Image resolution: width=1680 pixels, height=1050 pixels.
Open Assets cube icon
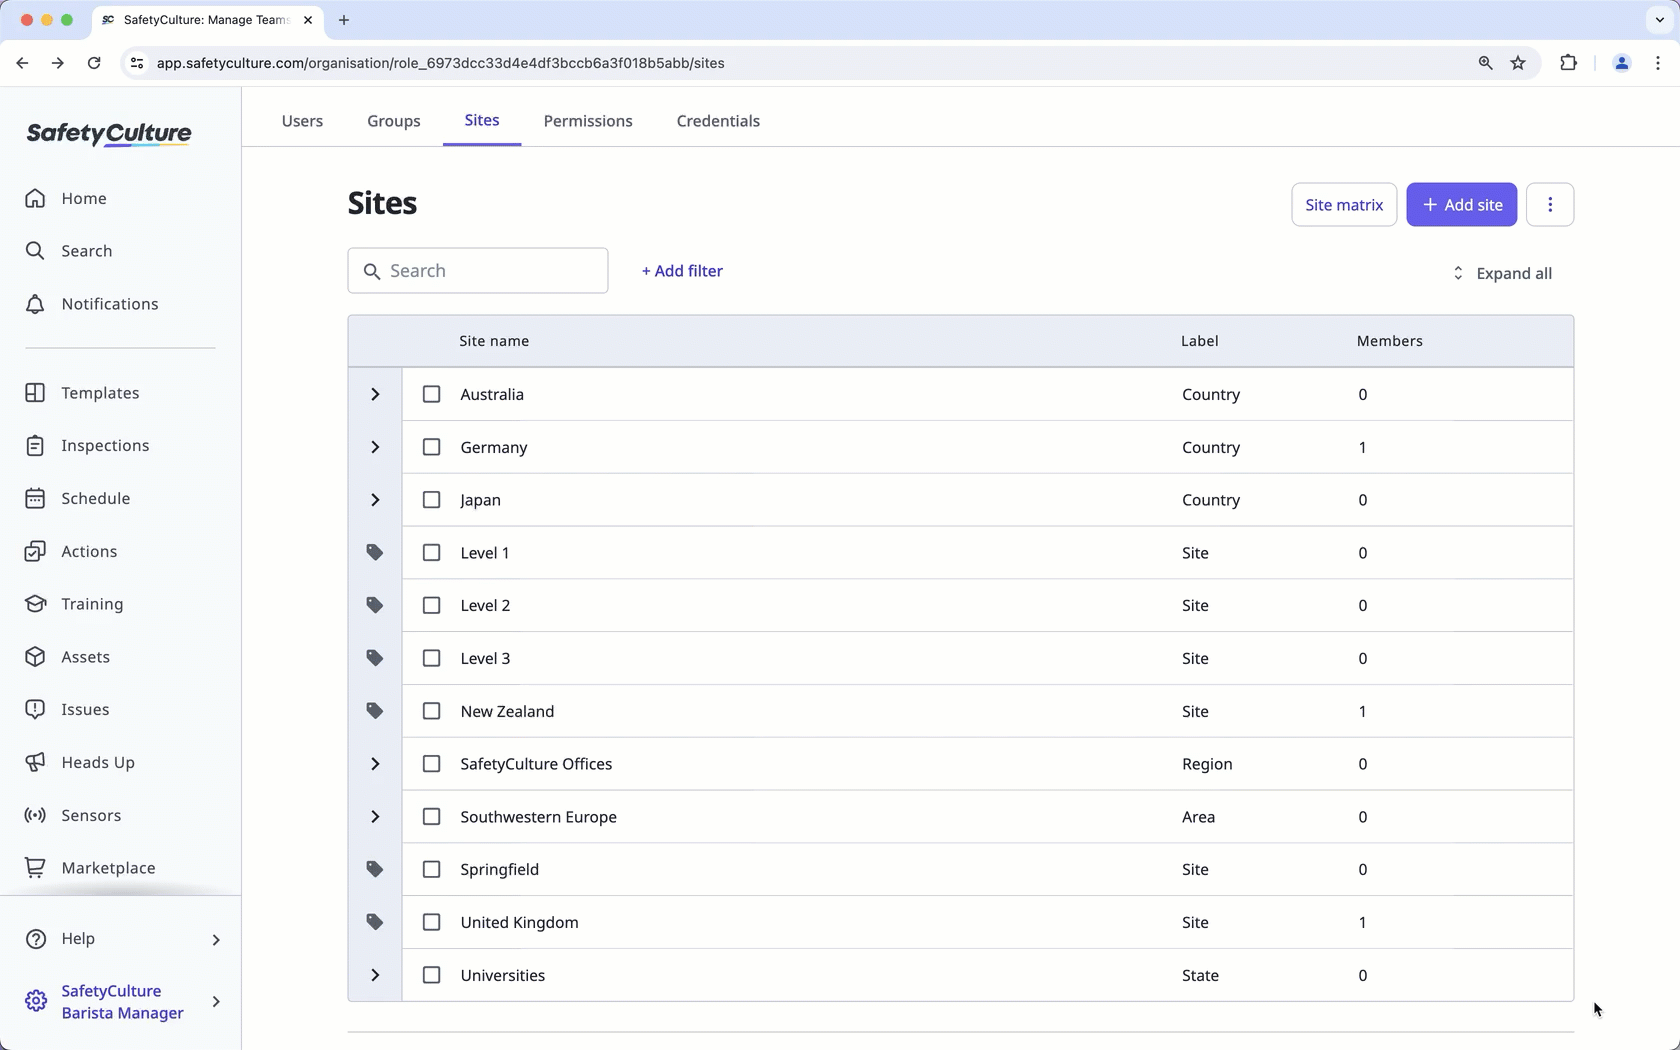[x=35, y=657]
